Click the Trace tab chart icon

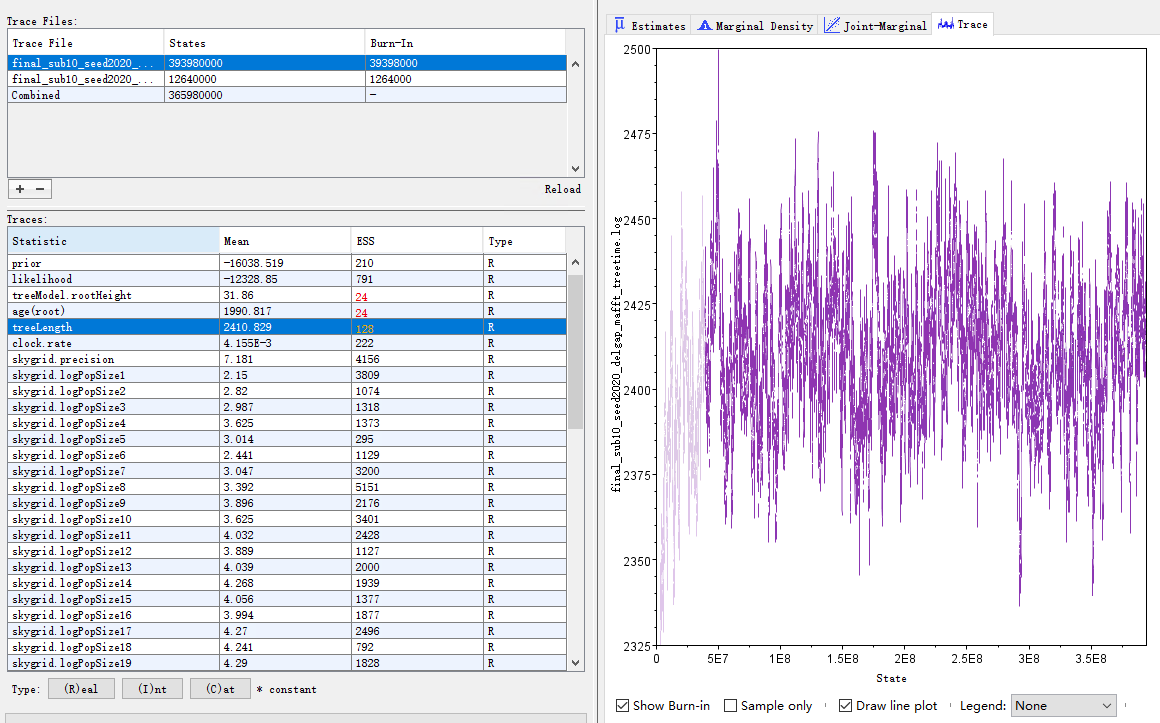[x=944, y=24]
